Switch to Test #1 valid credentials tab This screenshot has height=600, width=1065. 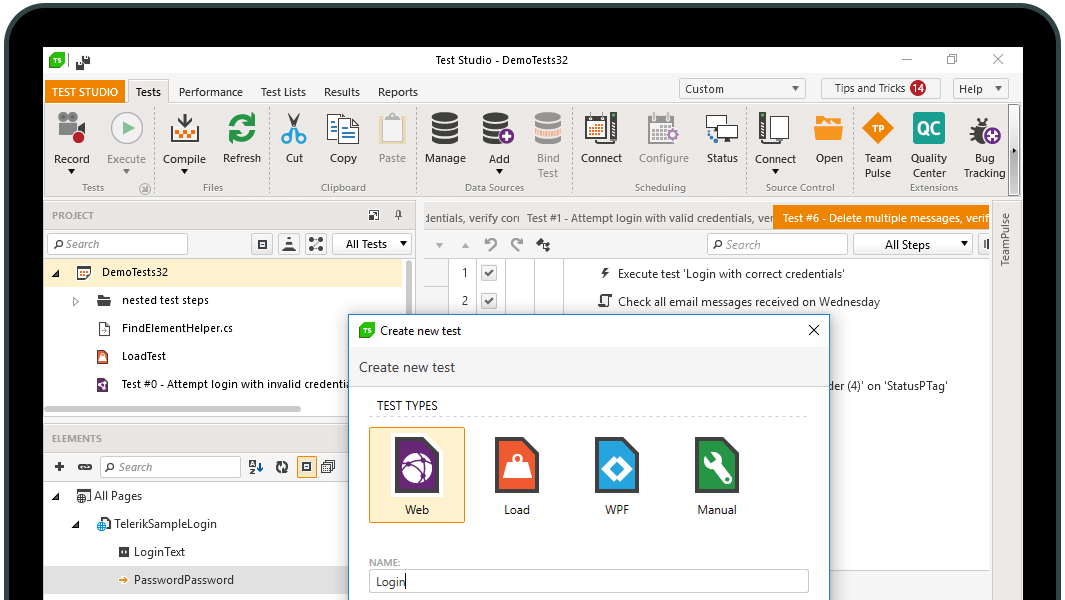(649, 218)
